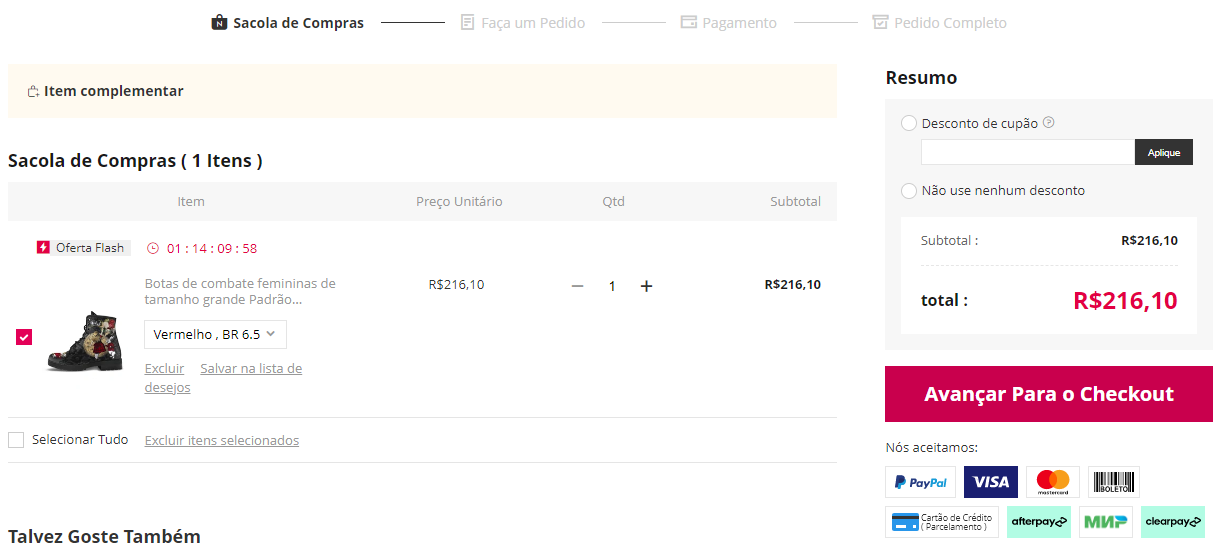Select Desconto de cupão radio option
This screenshot has height=544, width=1223.
click(909, 123)
